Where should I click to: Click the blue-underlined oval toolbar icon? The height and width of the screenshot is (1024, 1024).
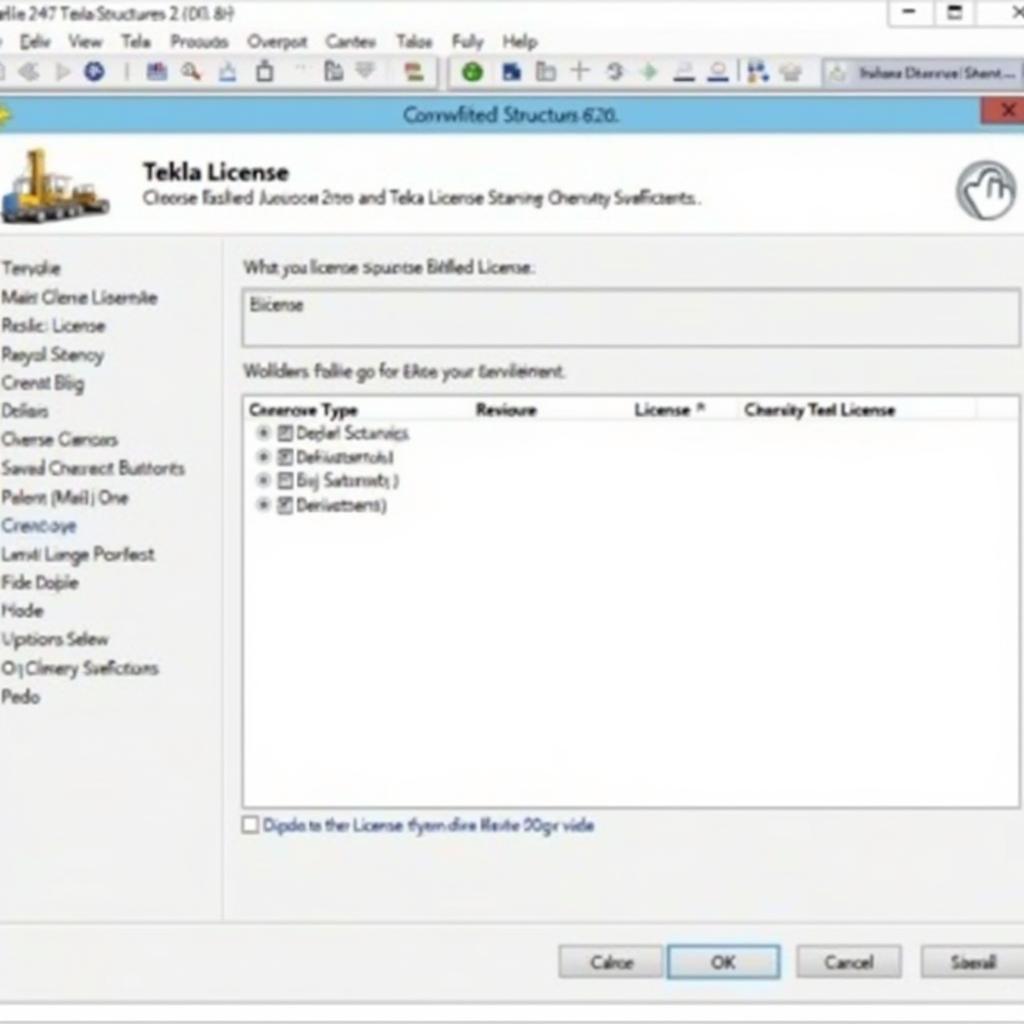[x=718, y=72]
